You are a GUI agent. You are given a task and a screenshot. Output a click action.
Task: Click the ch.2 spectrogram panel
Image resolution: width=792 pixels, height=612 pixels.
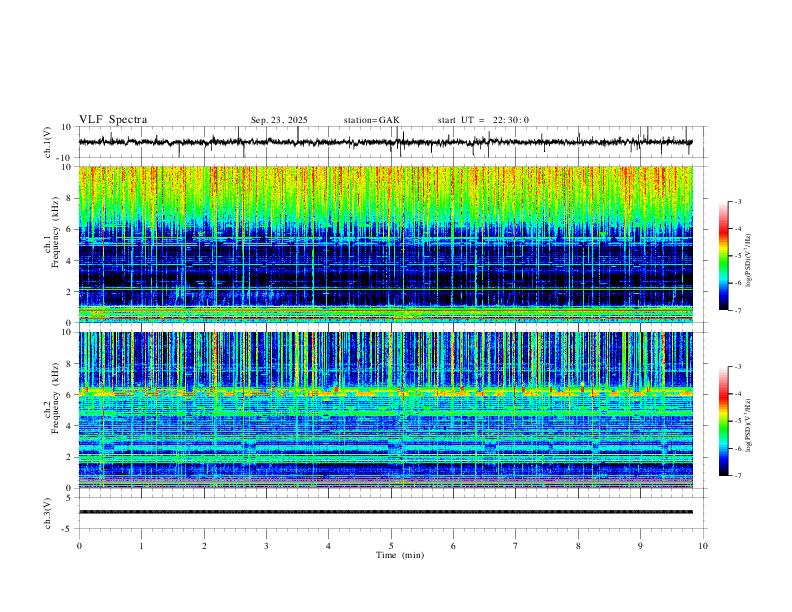click(385, 410)
